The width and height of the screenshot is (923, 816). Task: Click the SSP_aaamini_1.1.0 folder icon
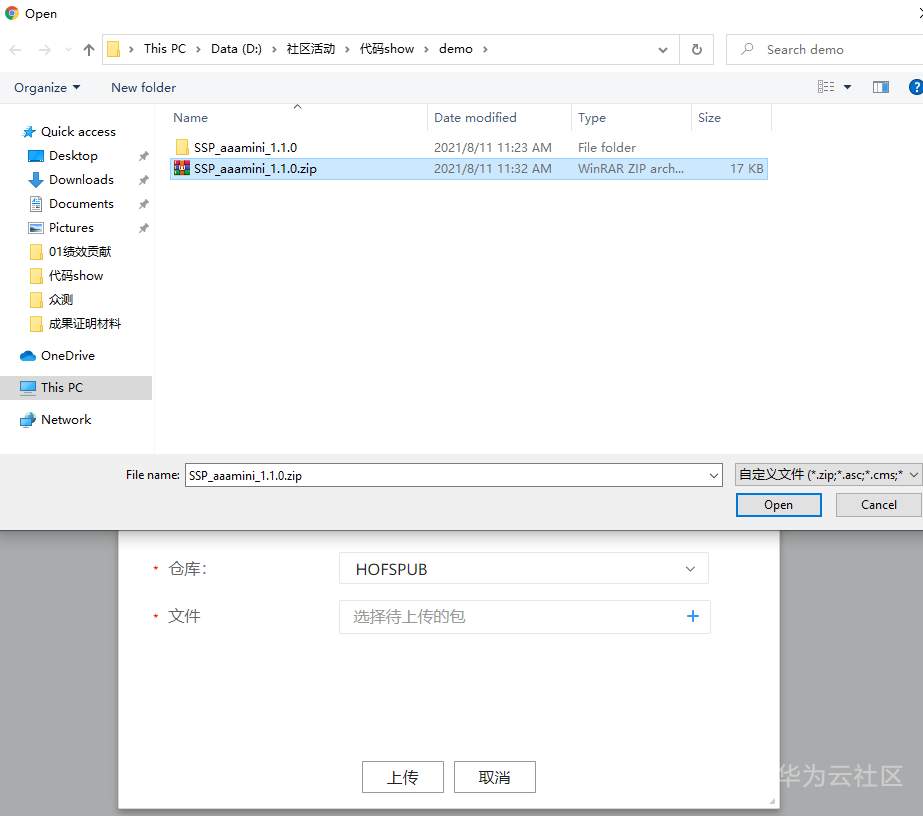[182, 147]
